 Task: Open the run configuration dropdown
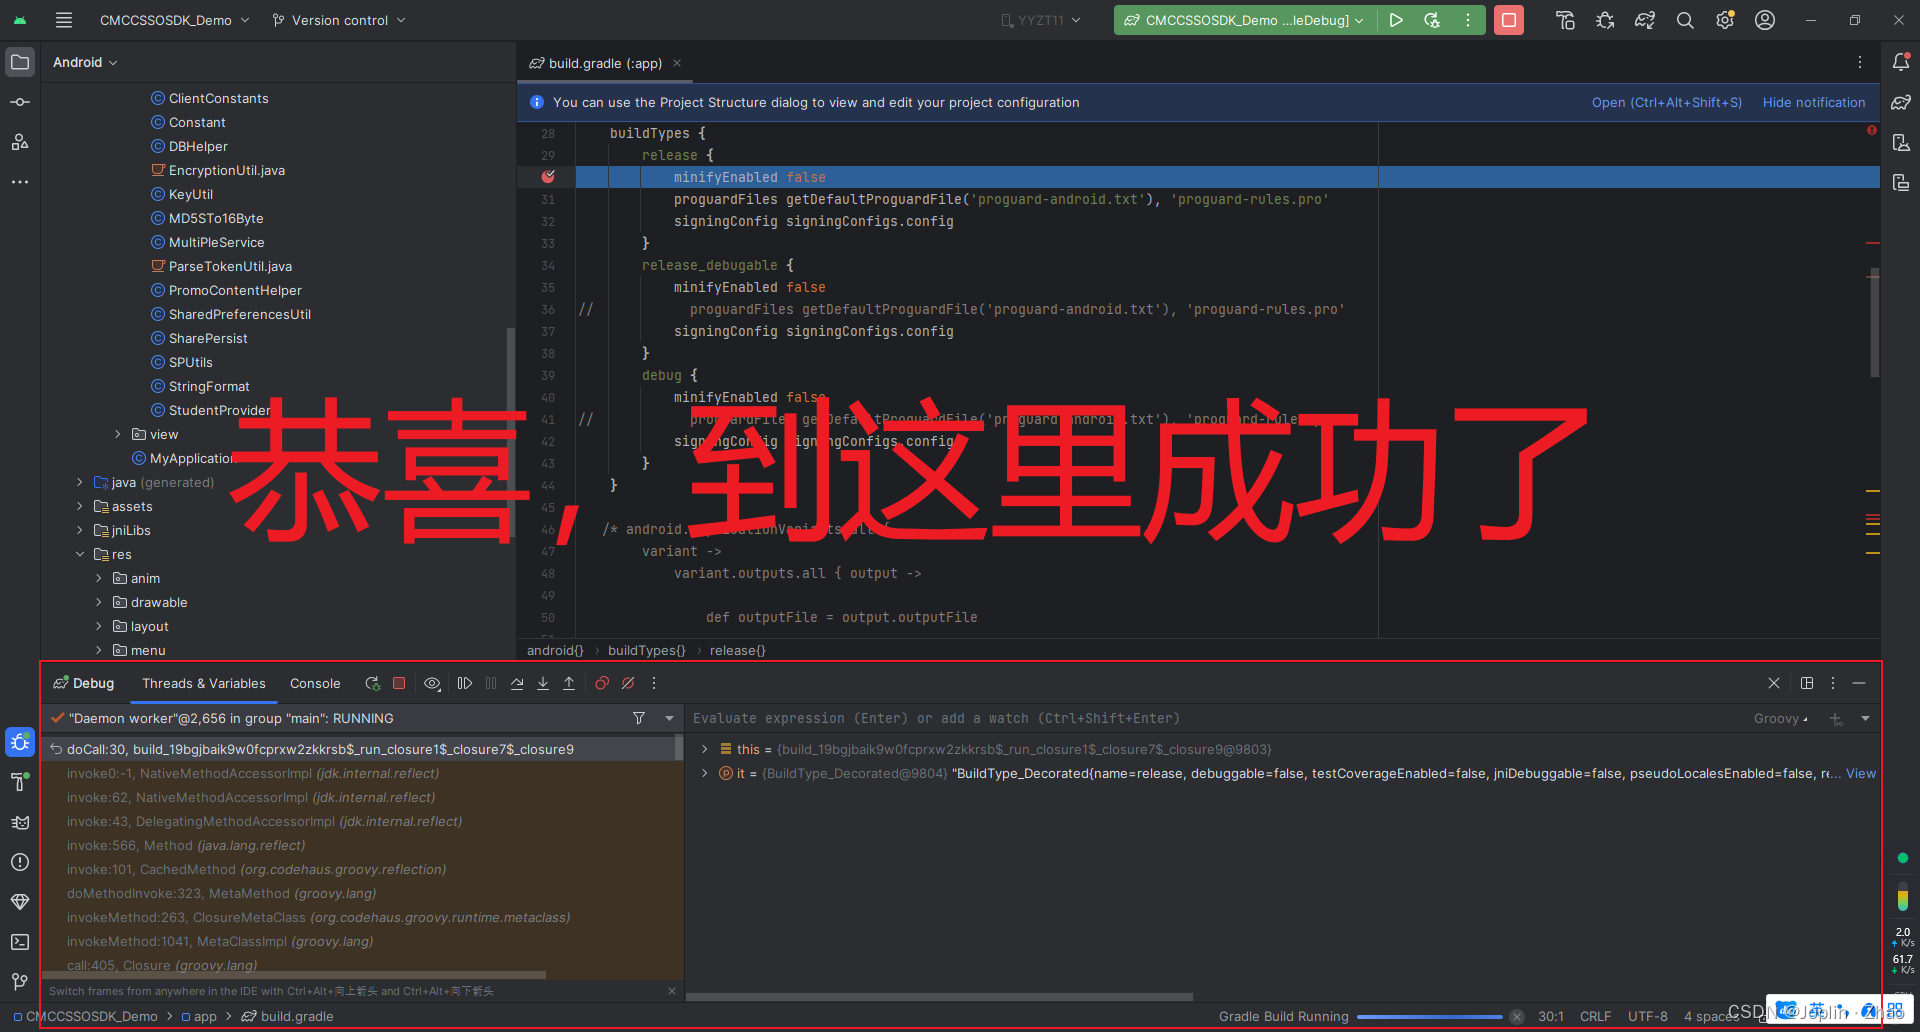point(1243,19)
